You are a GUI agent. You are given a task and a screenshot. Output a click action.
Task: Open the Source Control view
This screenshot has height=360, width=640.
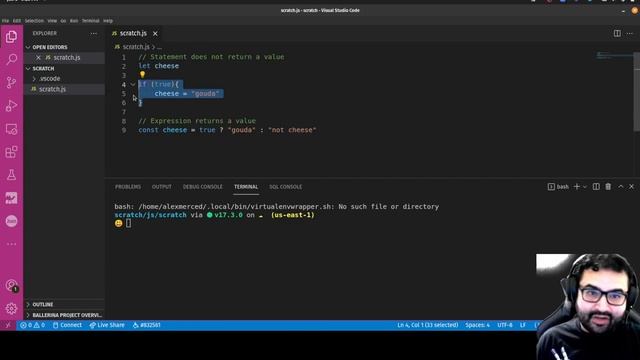tap(11, 82)
